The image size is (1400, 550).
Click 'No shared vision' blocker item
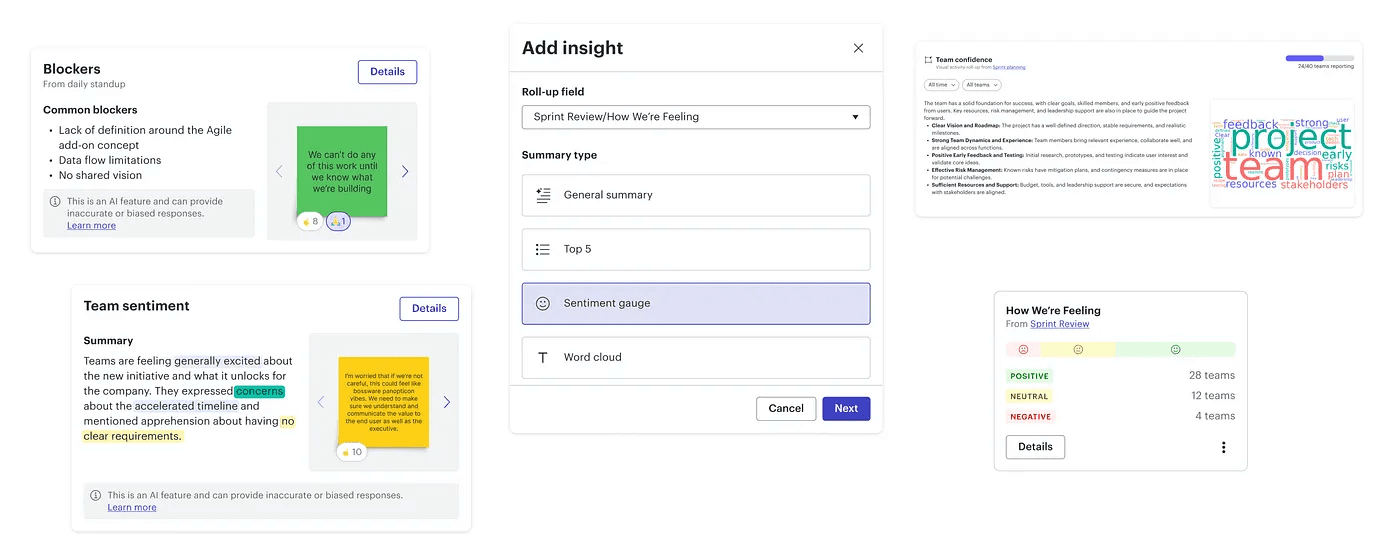[x=100, y=176]
